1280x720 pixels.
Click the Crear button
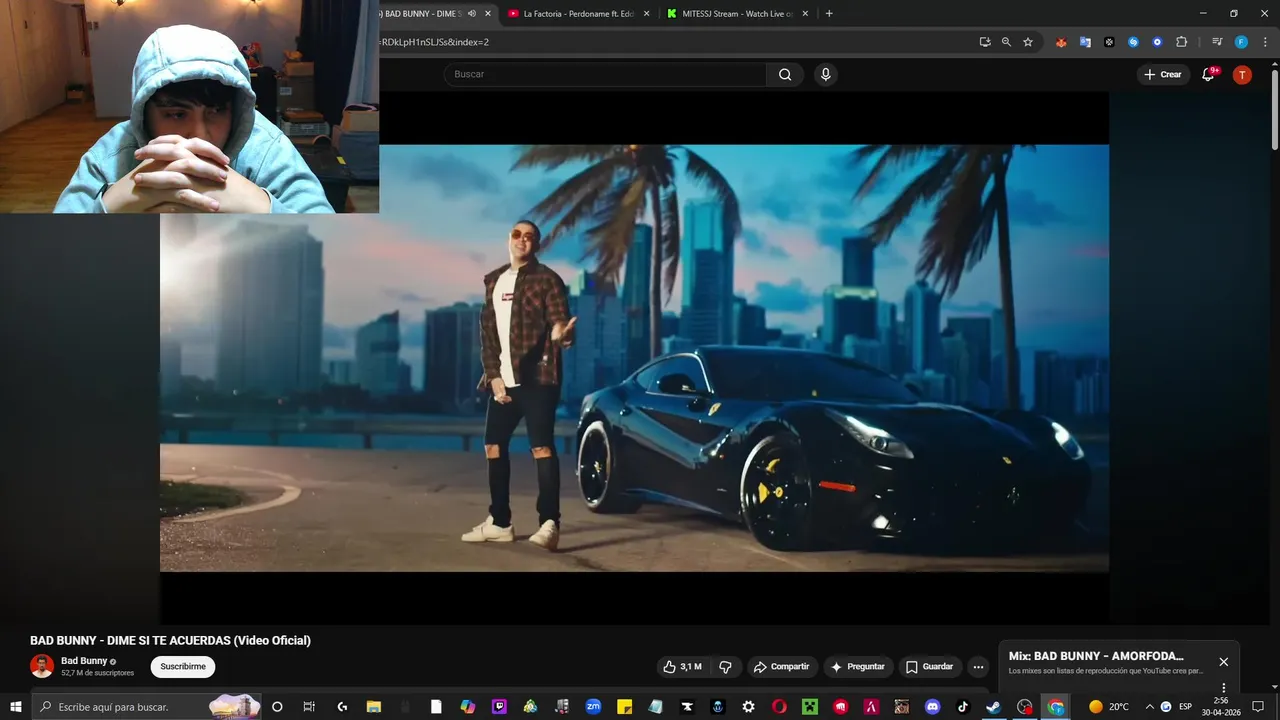[1163, 74]
